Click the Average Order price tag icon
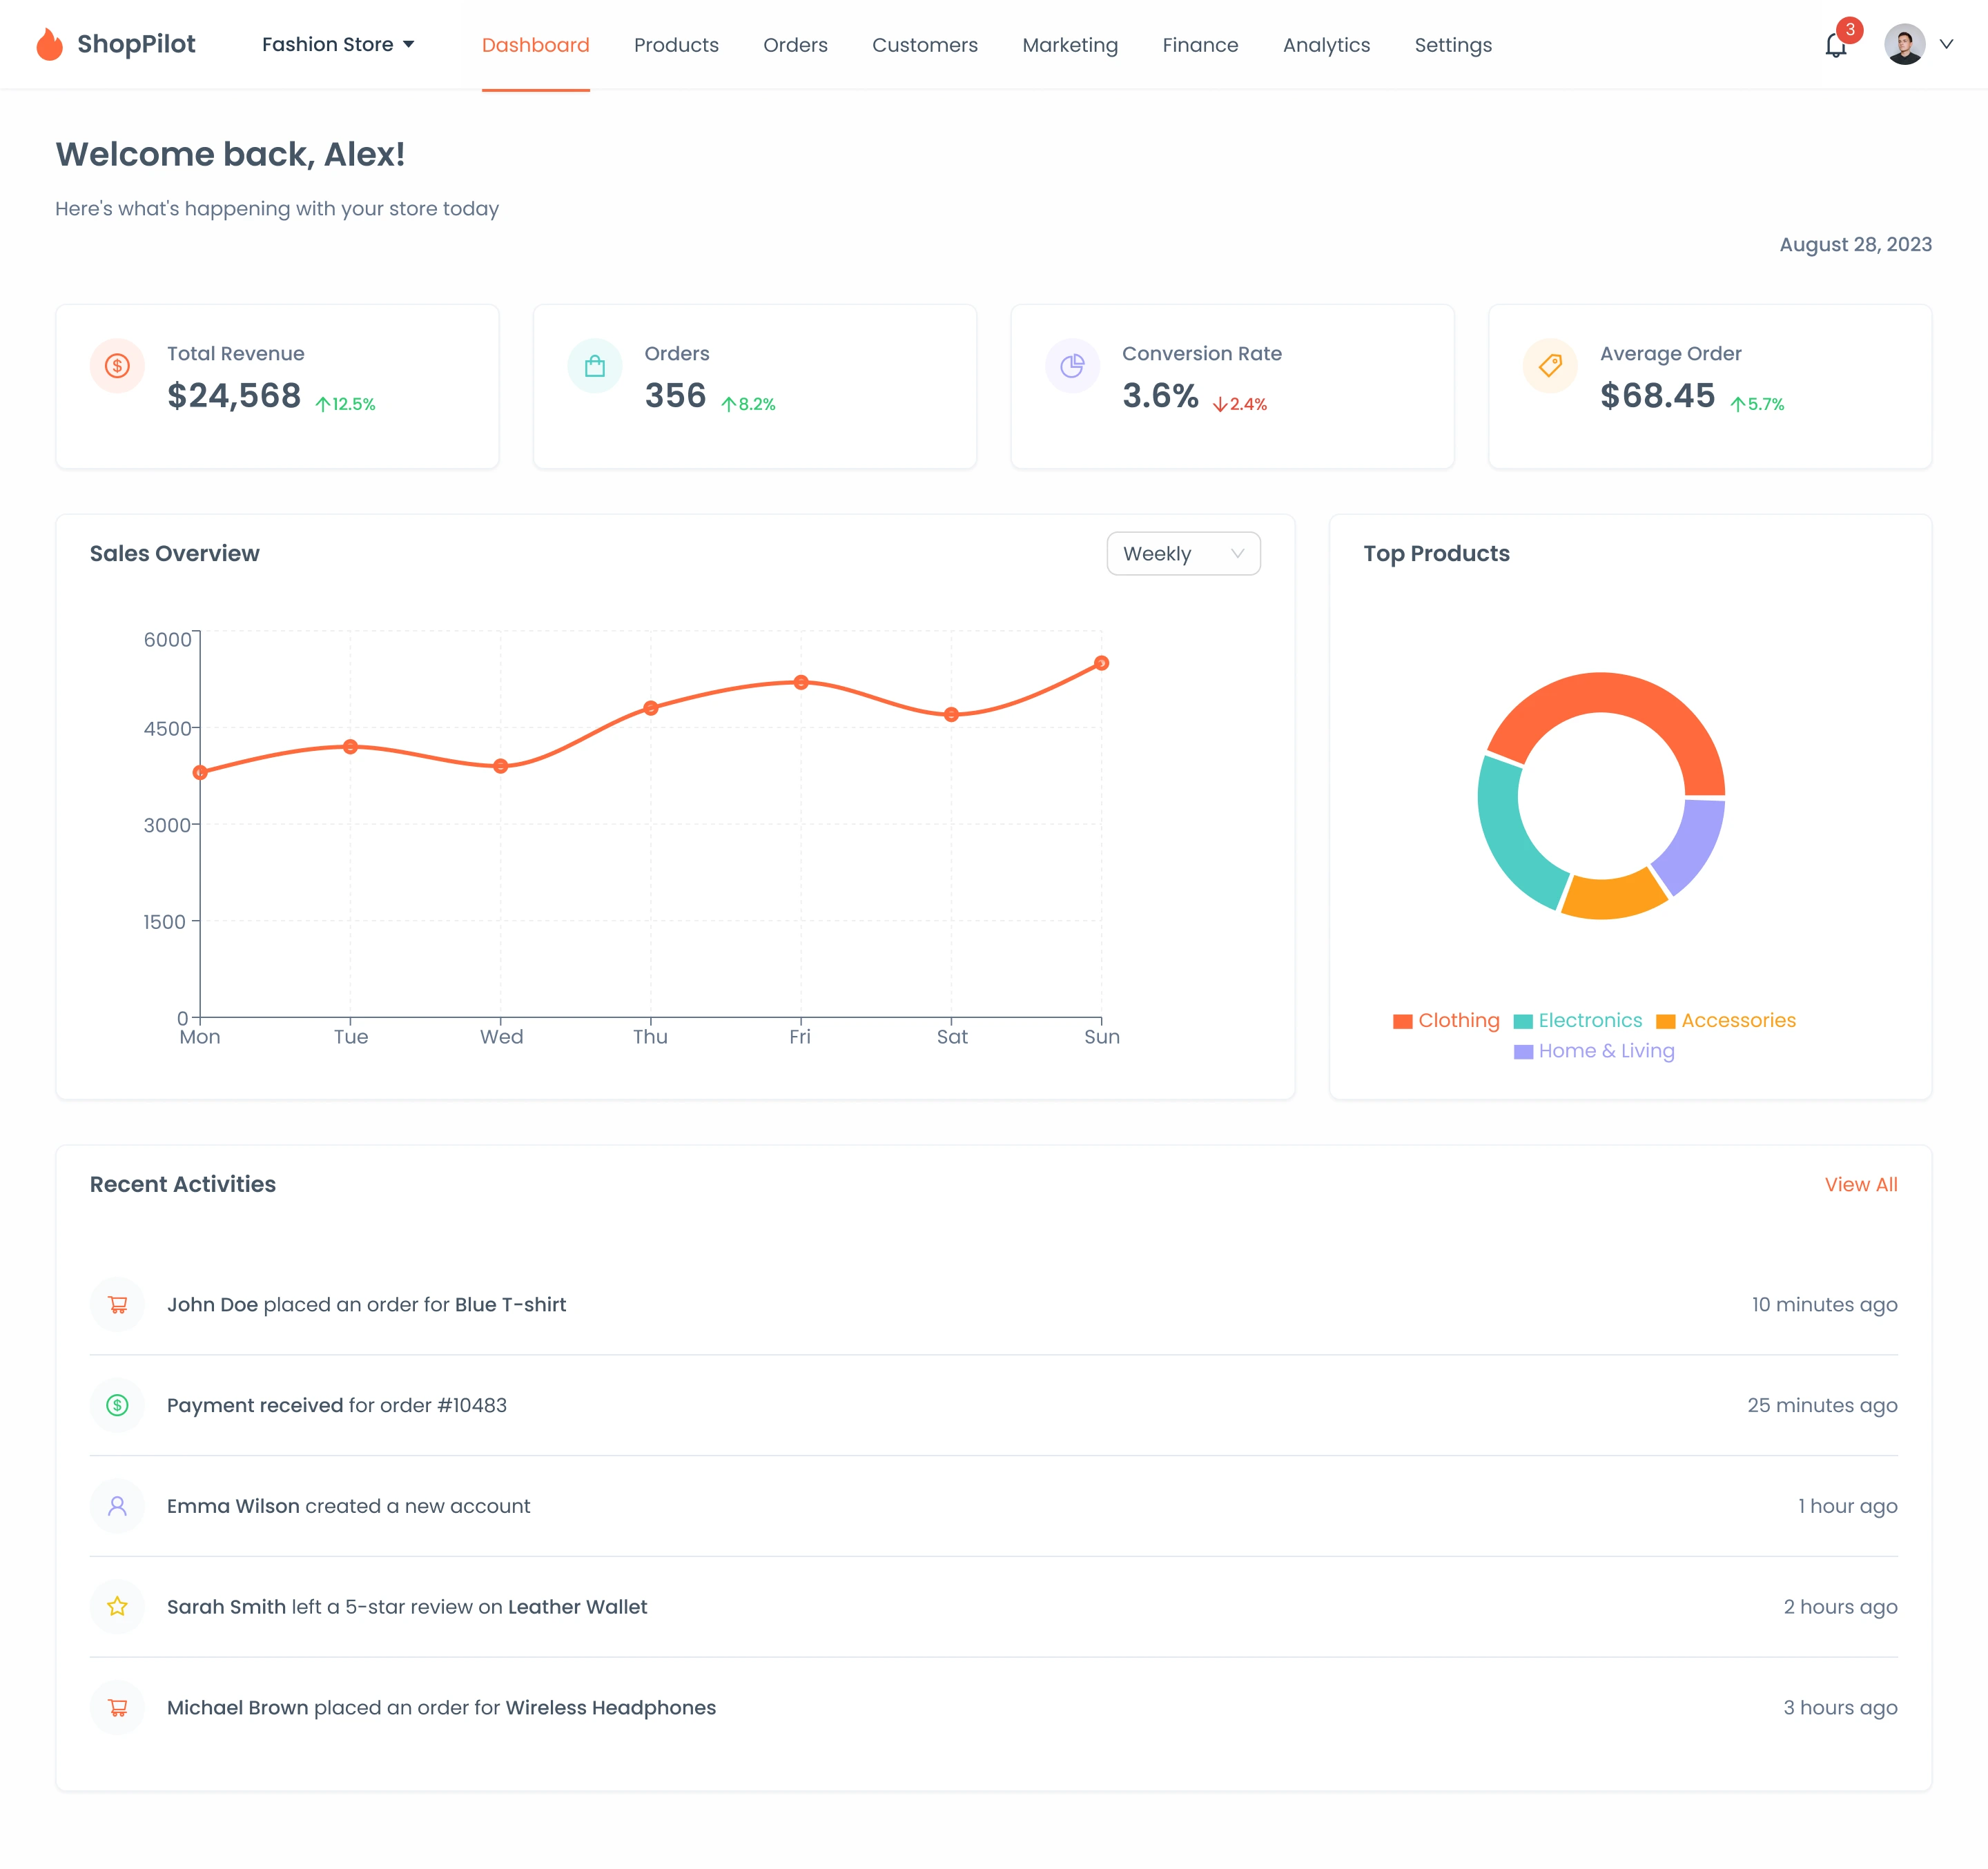Viewport: 1988px width, 1869px height. [1550, 366]
